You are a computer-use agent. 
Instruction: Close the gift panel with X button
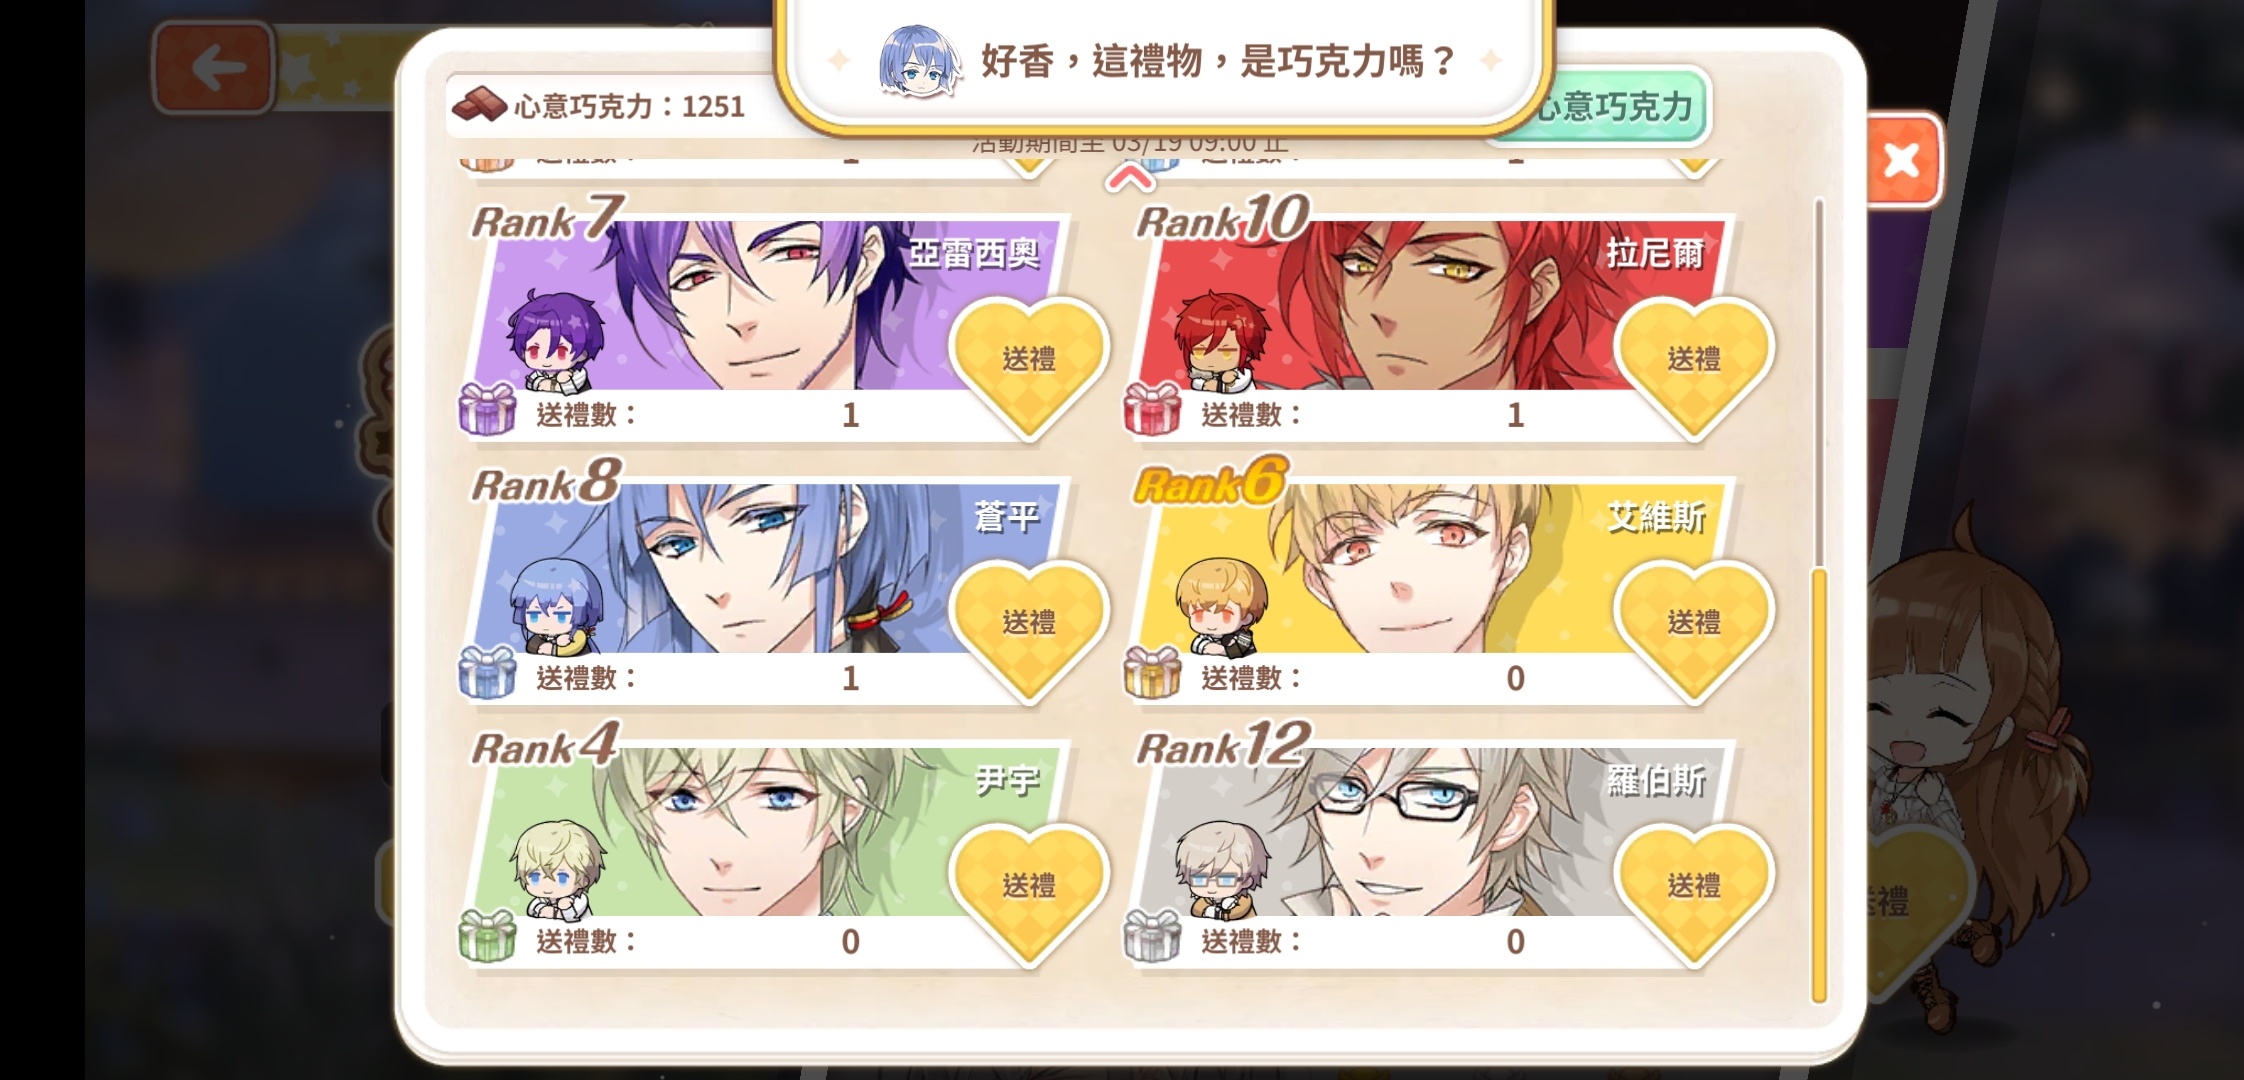tap(1901, 160)
